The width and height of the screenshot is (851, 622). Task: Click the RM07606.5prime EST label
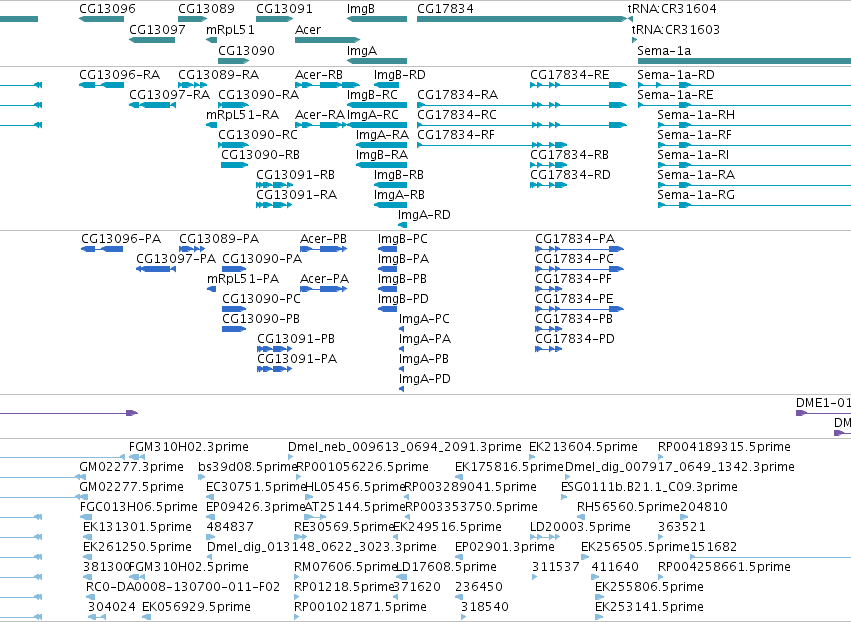click(346, 567)
